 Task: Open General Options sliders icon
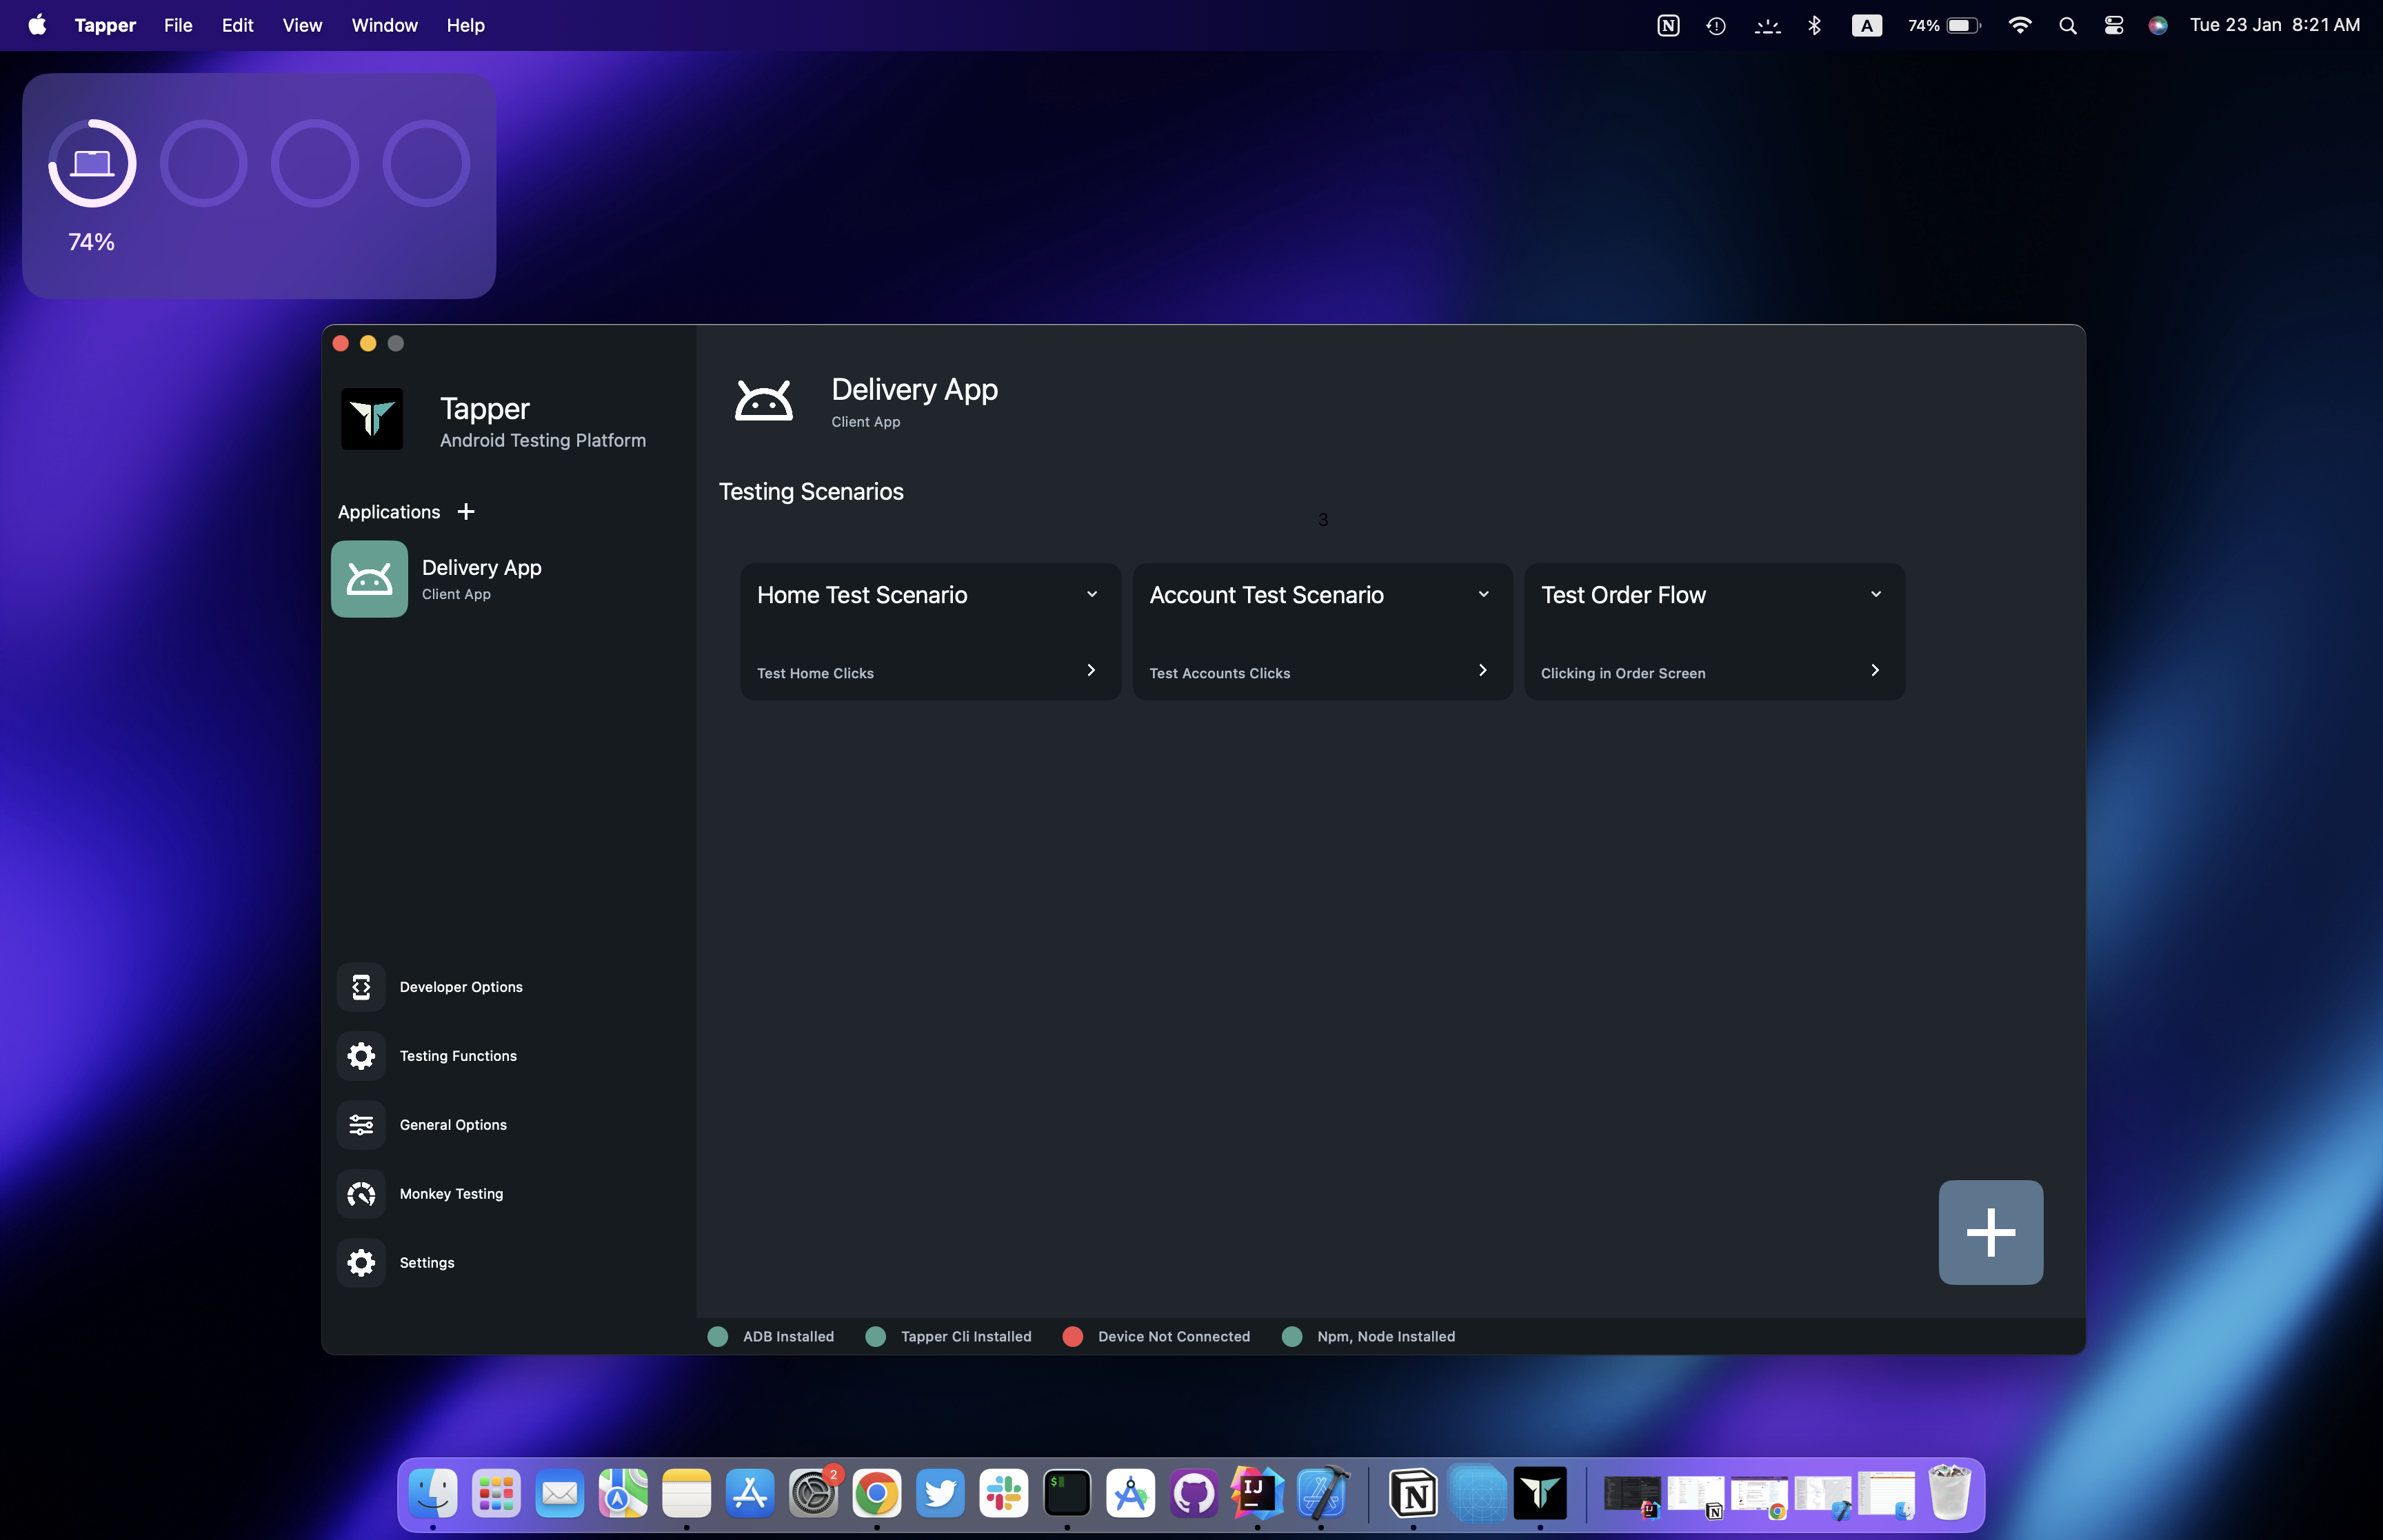coord(361,1125)
